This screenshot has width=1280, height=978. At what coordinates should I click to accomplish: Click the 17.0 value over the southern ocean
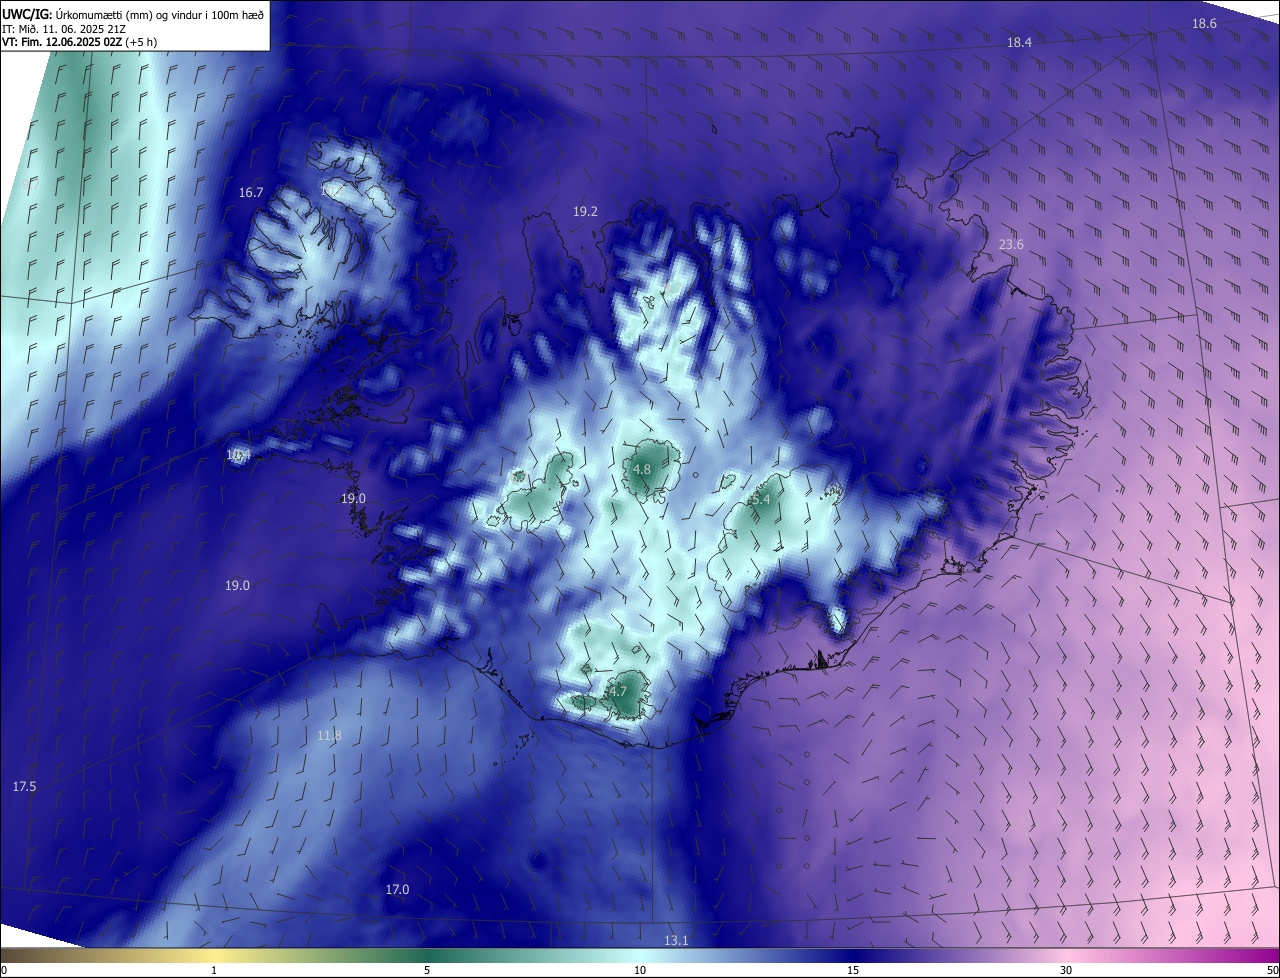click(397, 889)
